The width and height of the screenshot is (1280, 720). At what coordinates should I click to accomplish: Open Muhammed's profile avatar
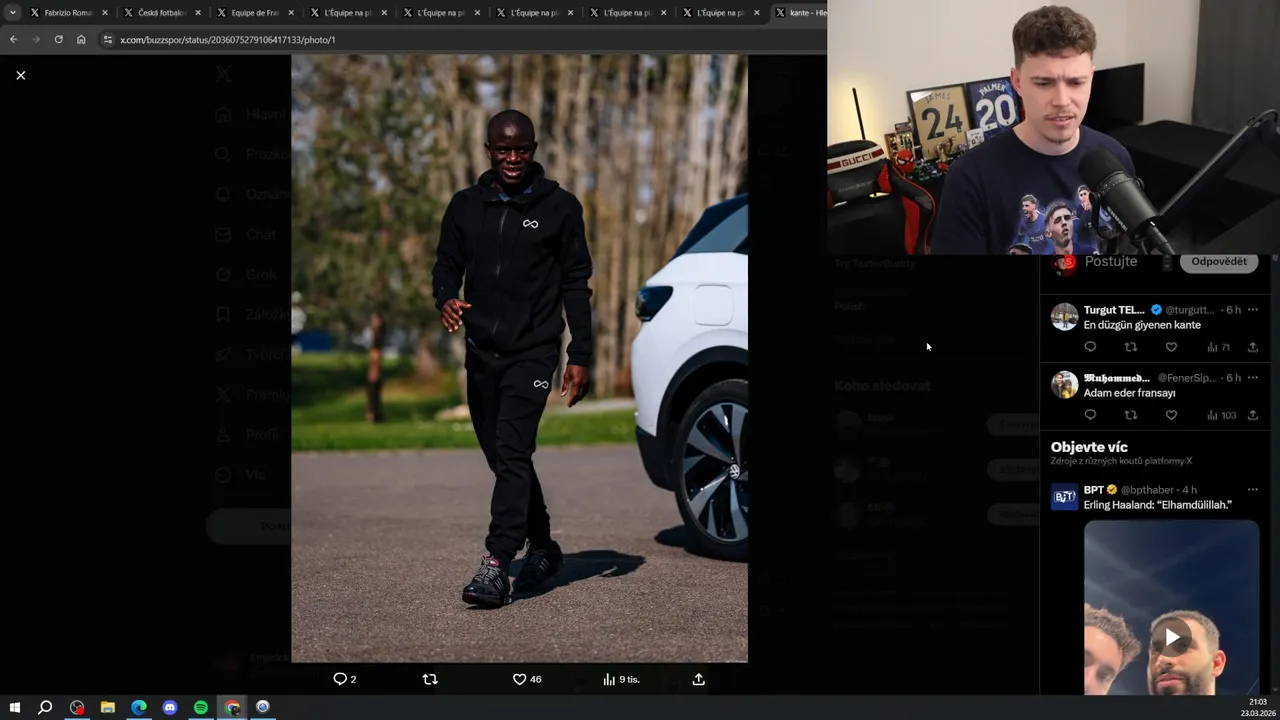(1064, 385)
